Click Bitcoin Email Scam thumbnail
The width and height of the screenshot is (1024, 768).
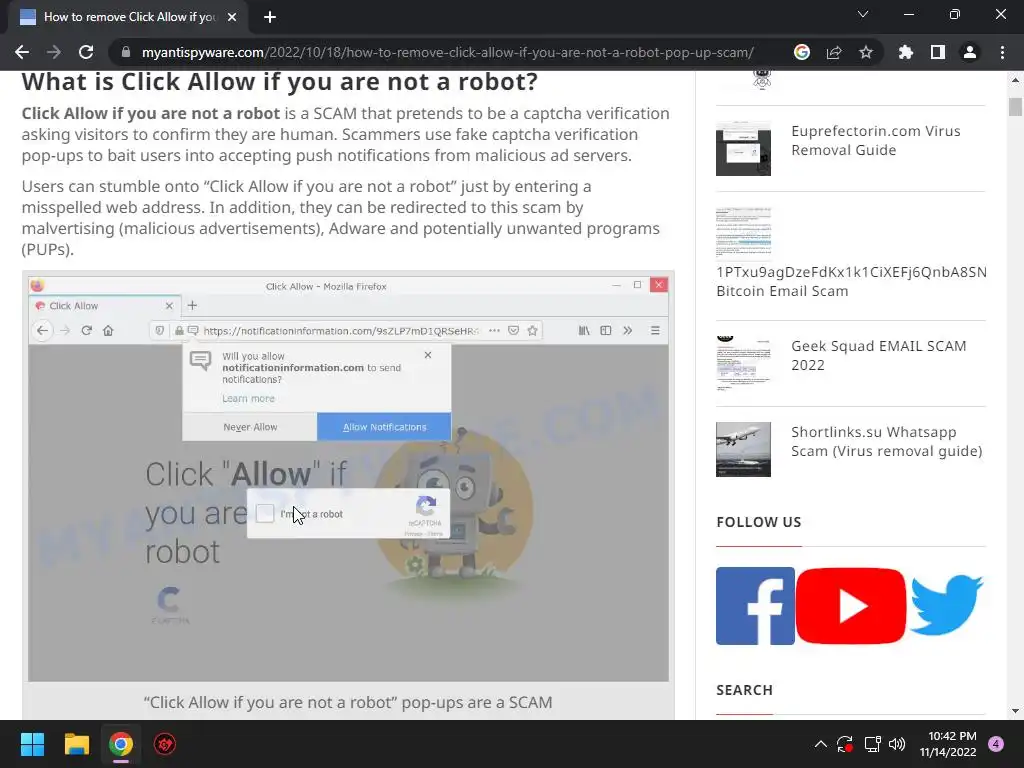743,233
